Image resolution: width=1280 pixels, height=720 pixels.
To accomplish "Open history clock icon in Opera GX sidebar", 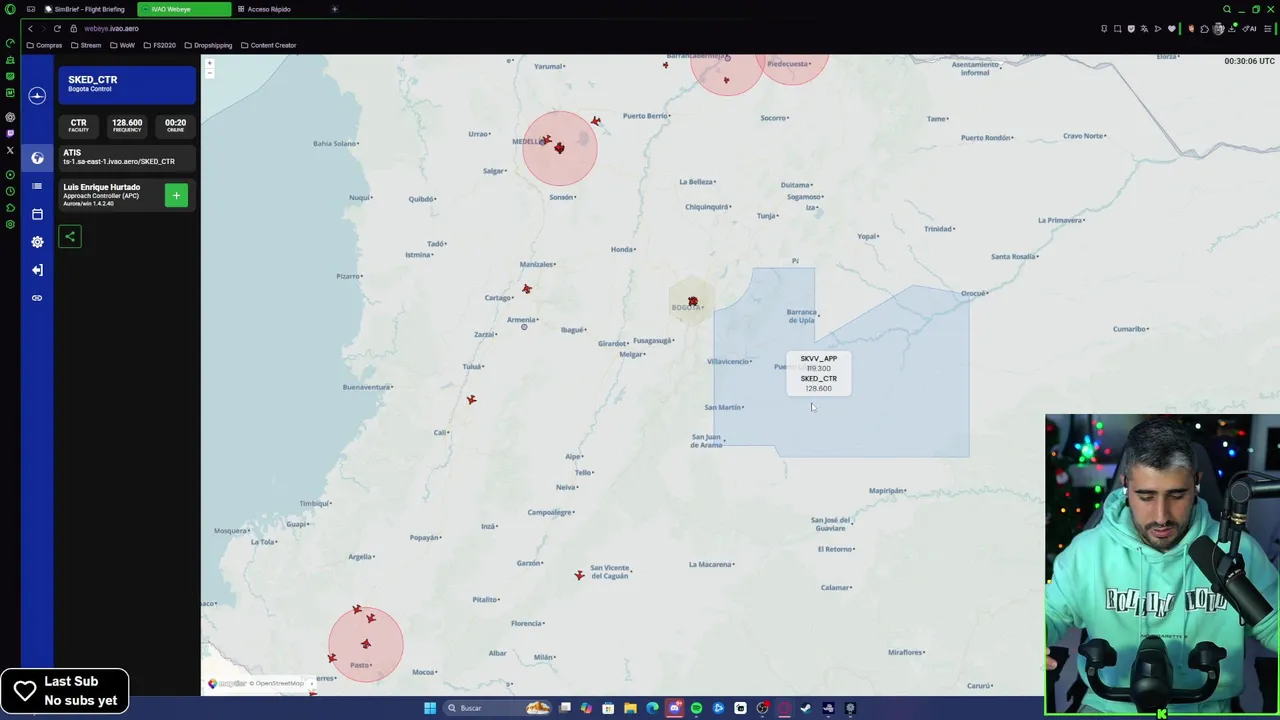I will (x=10, y=191).
